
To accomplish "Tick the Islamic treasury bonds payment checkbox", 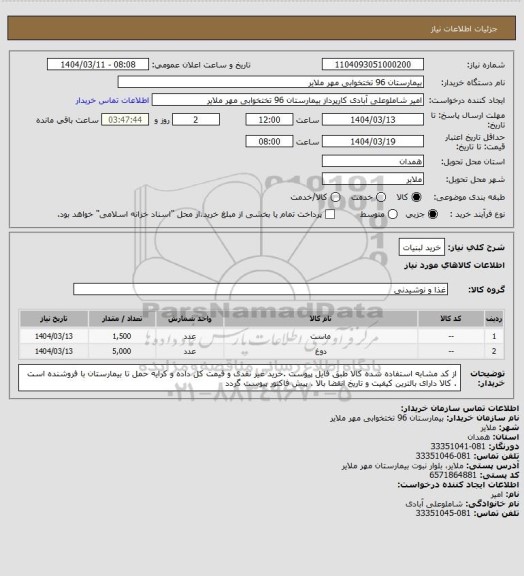I will pos(330,214).
